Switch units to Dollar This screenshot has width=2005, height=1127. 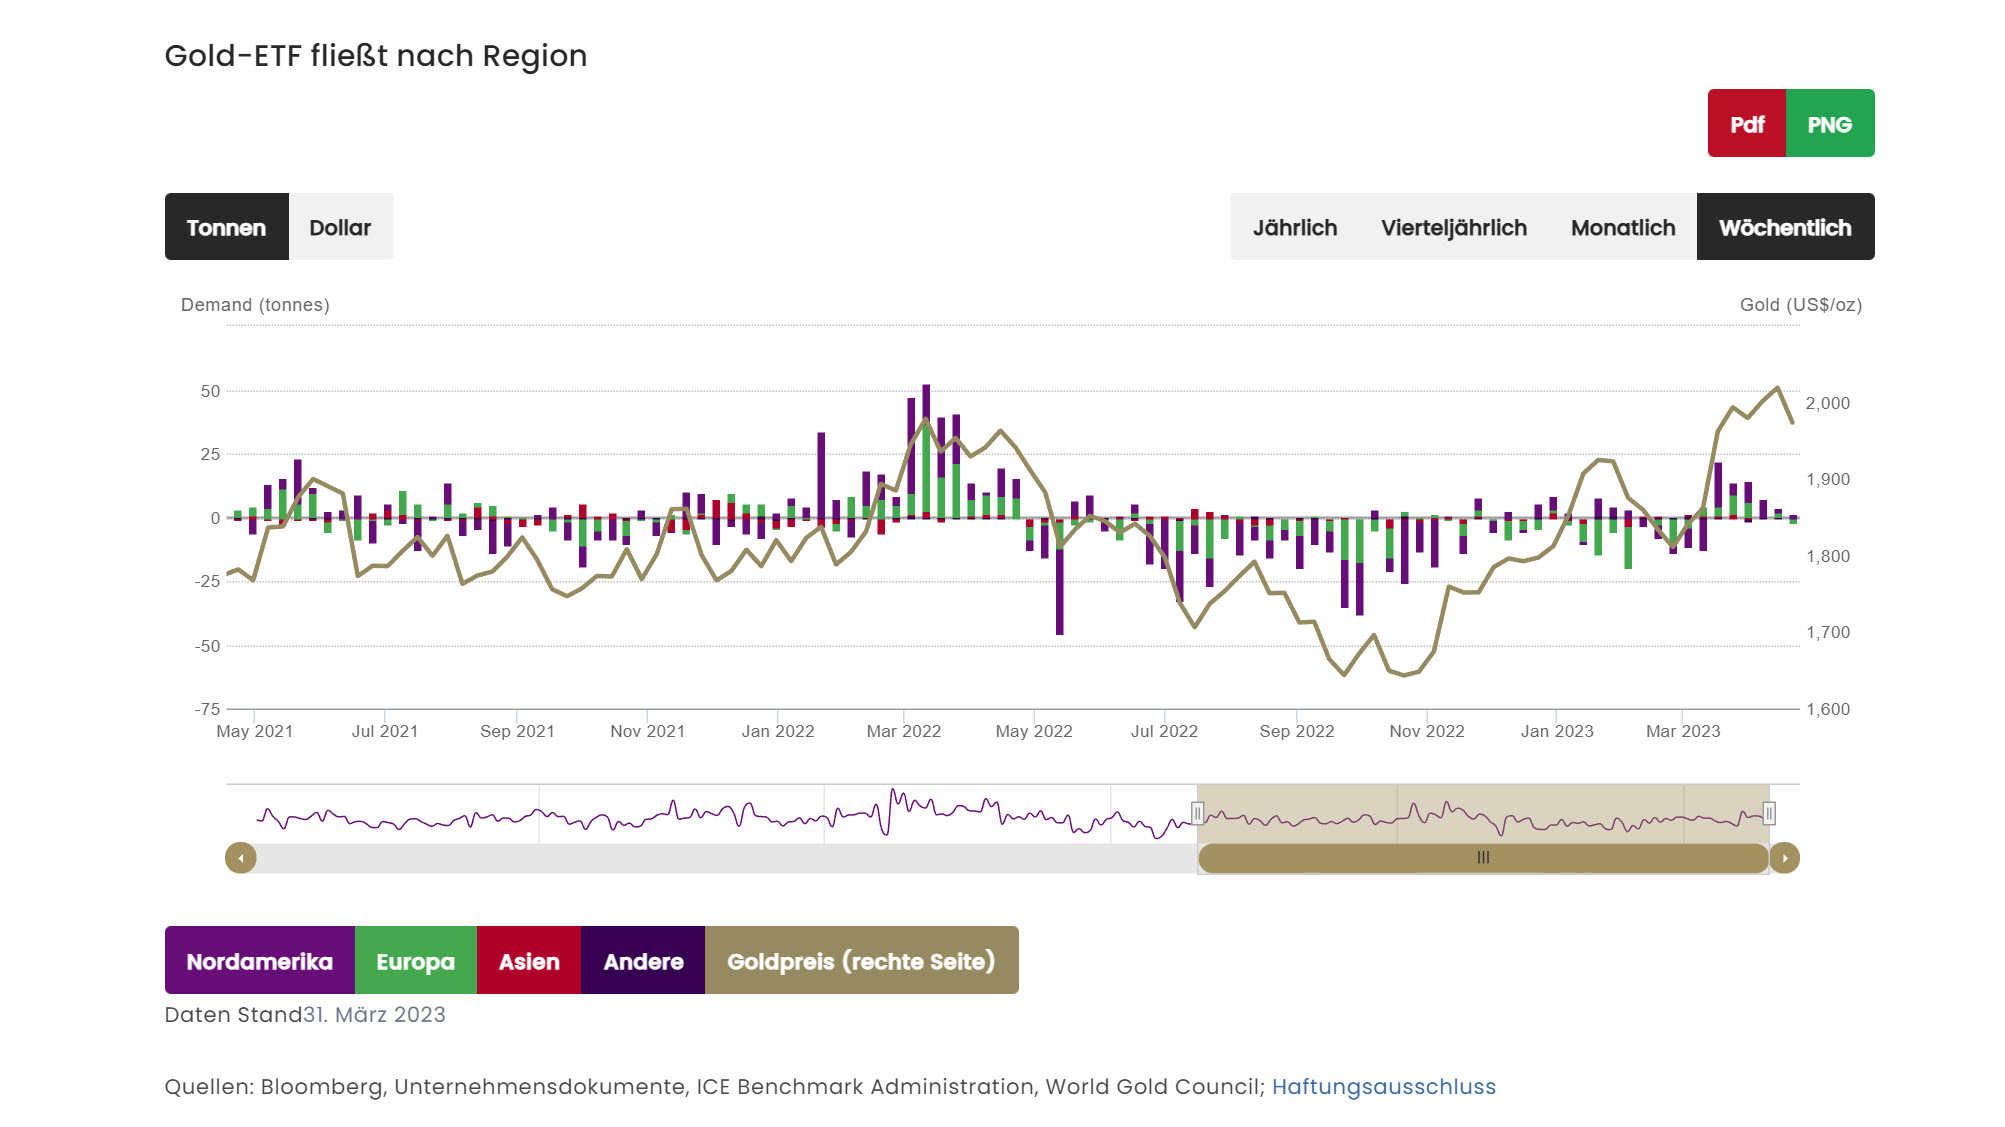tap(341, 227)
